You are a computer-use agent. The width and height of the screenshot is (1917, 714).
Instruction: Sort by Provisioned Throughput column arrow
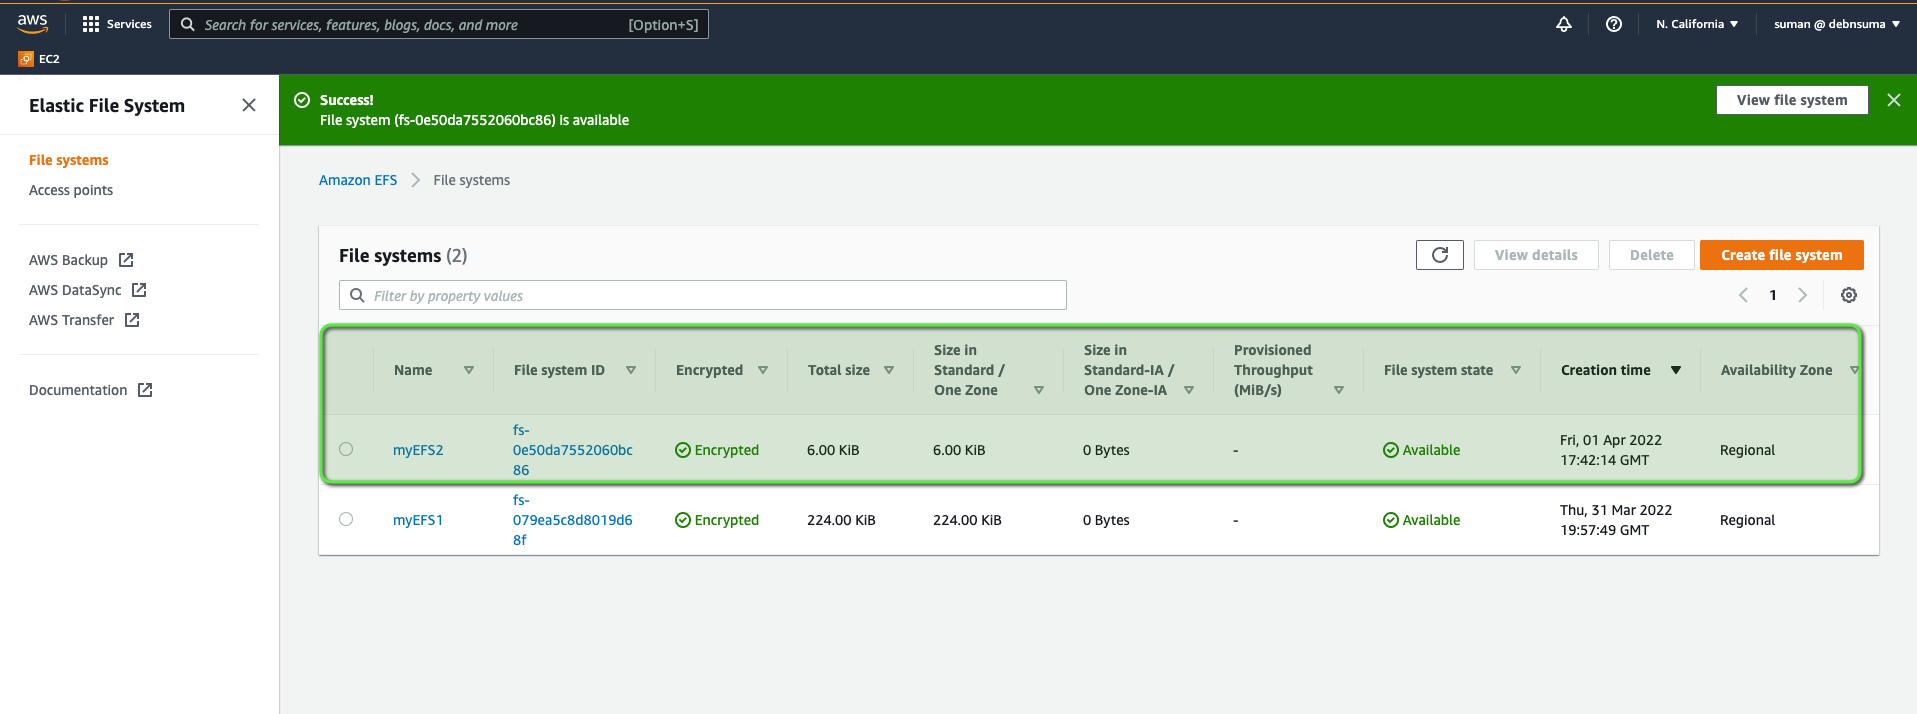[1339, 390]
